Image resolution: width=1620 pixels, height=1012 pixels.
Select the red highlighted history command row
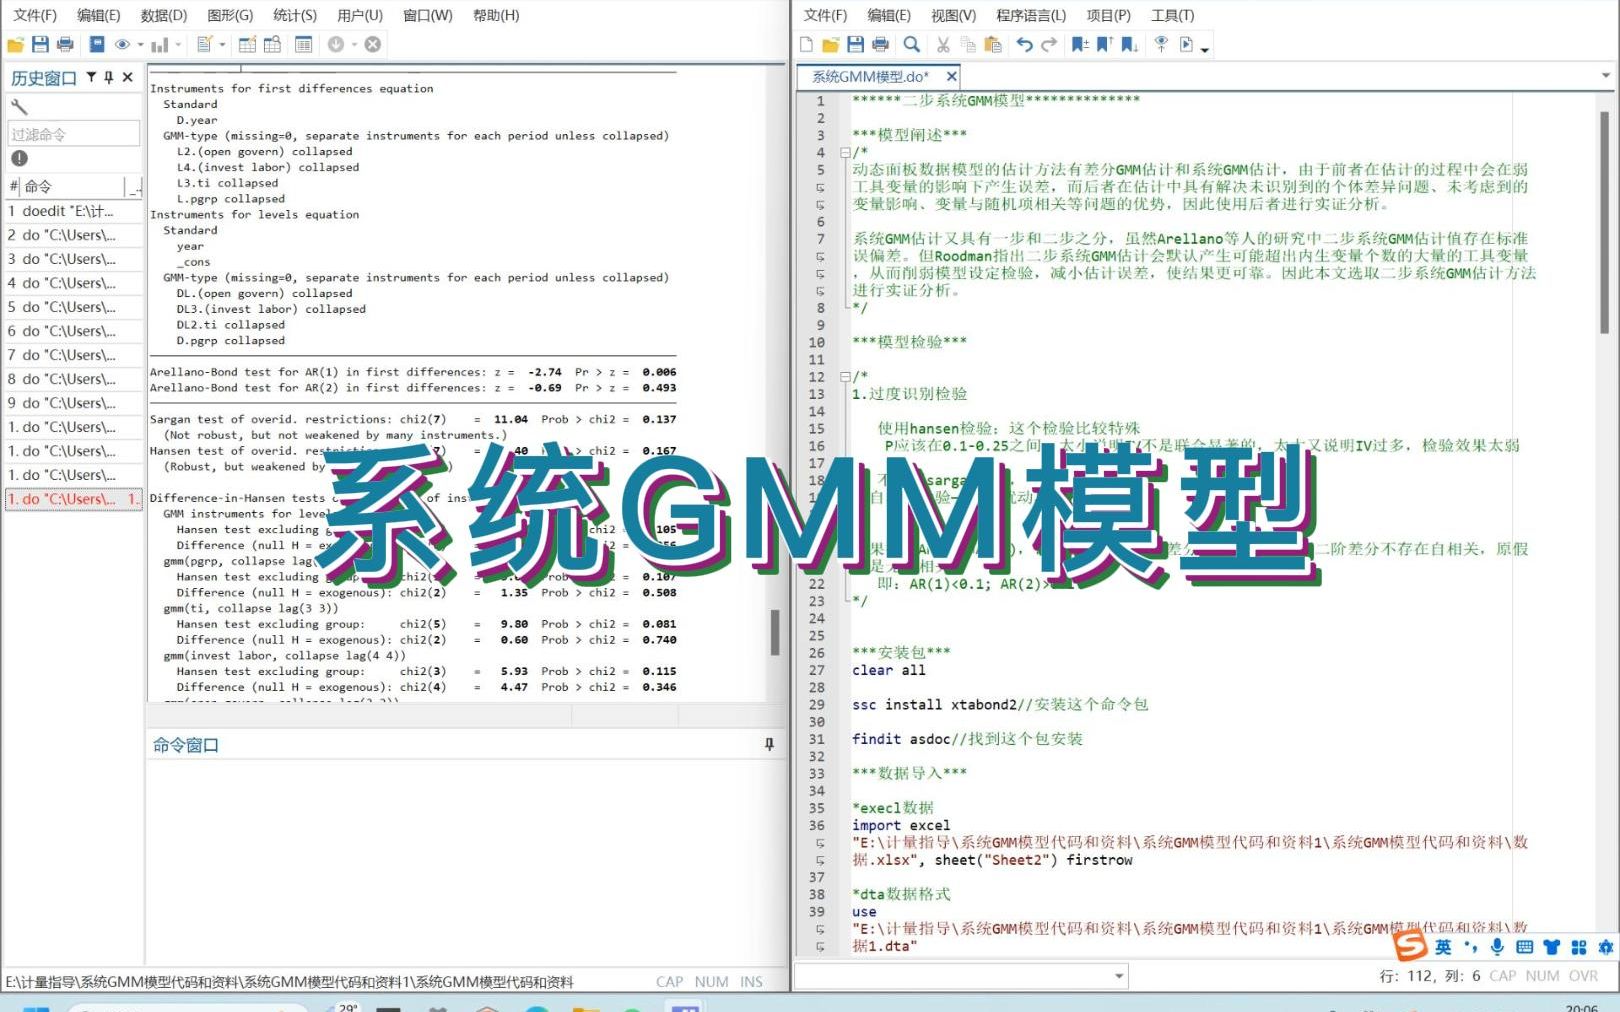(x=74, y=499)
